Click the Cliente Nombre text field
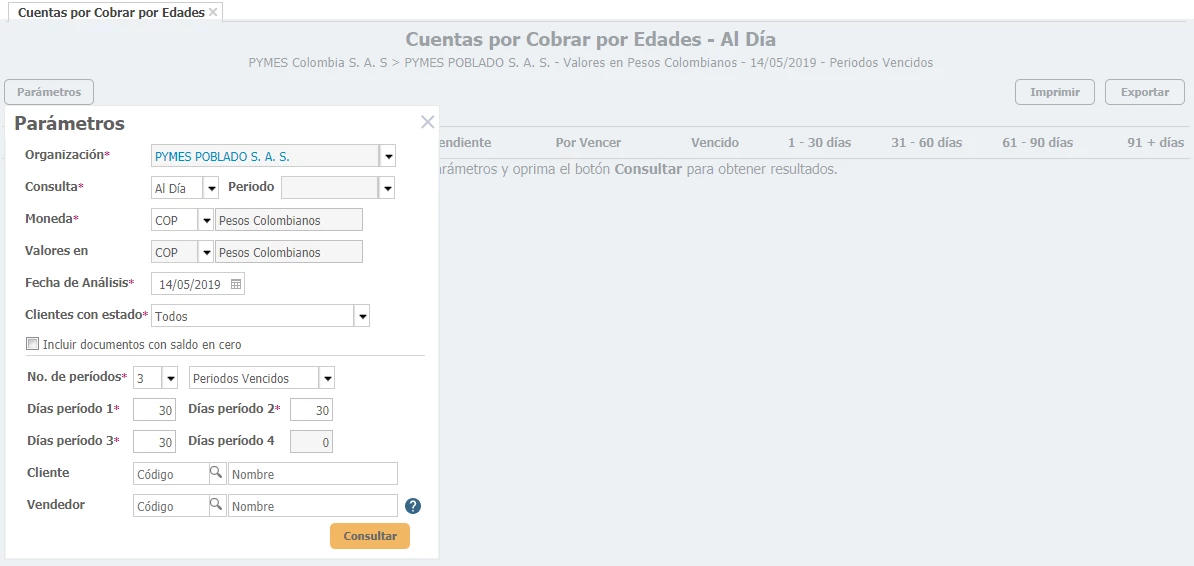The width and height of the screenshot is (1194, 566). click(312, 474)
